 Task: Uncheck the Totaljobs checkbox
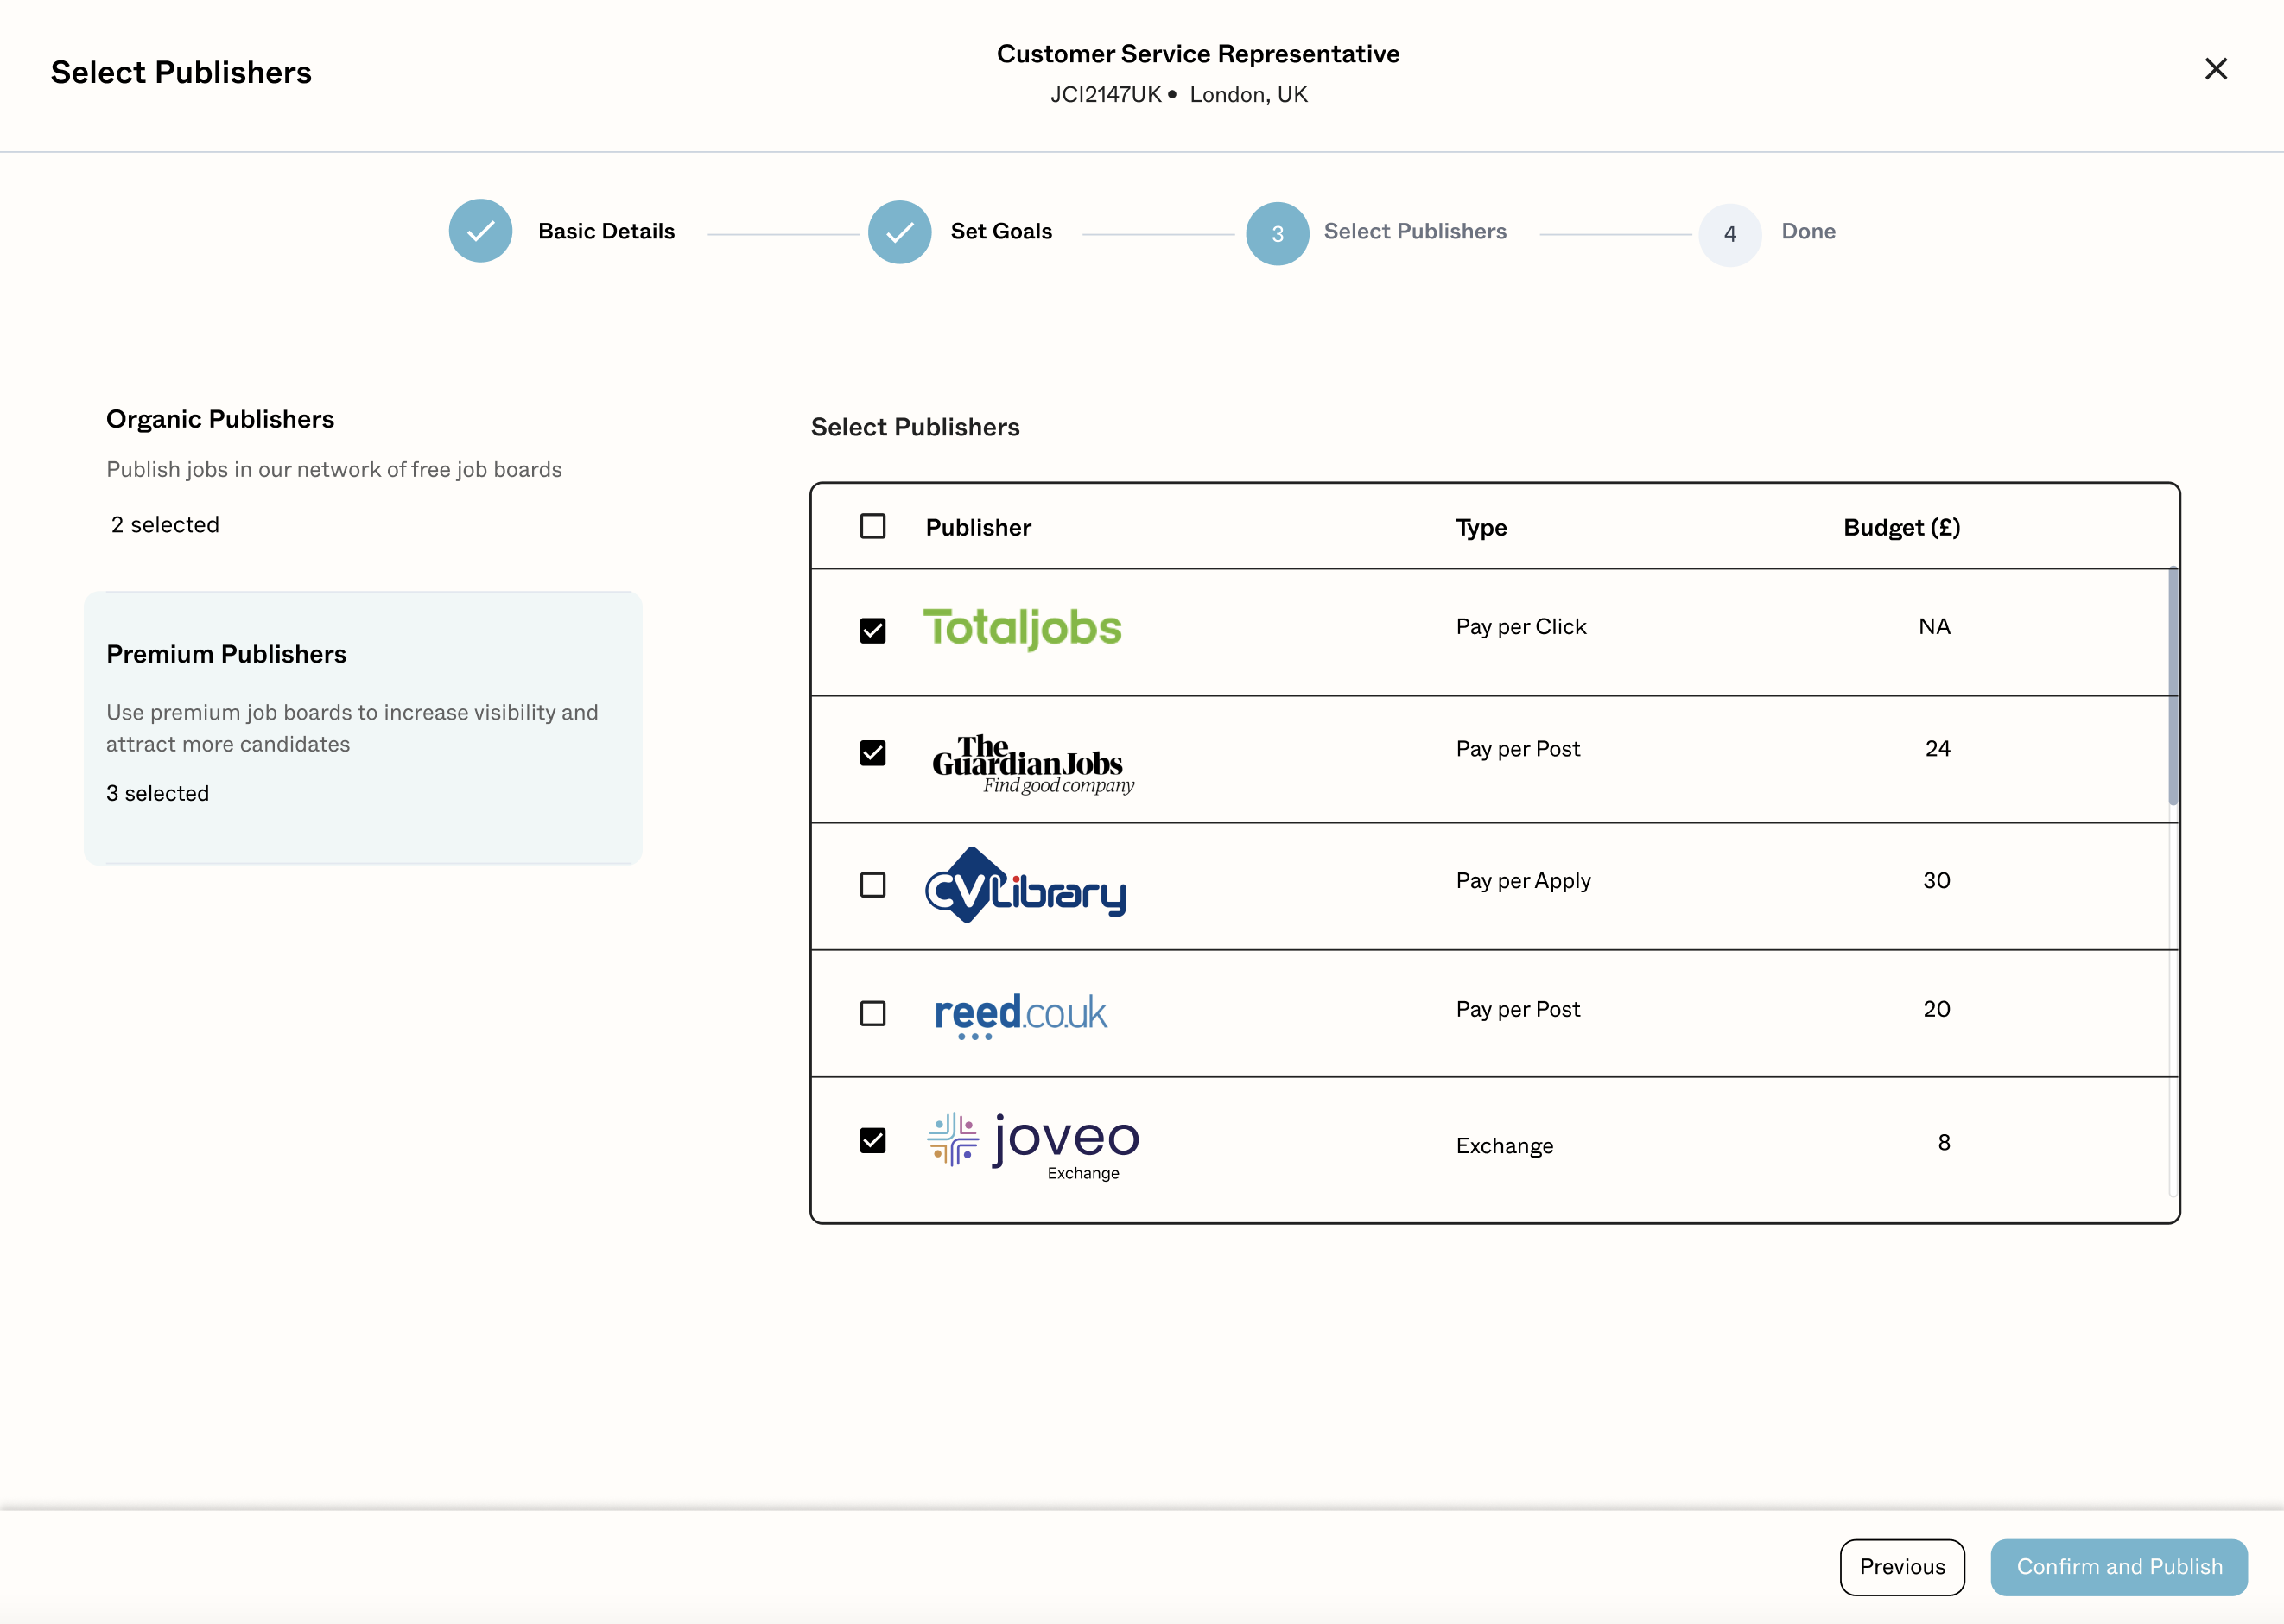872,630
